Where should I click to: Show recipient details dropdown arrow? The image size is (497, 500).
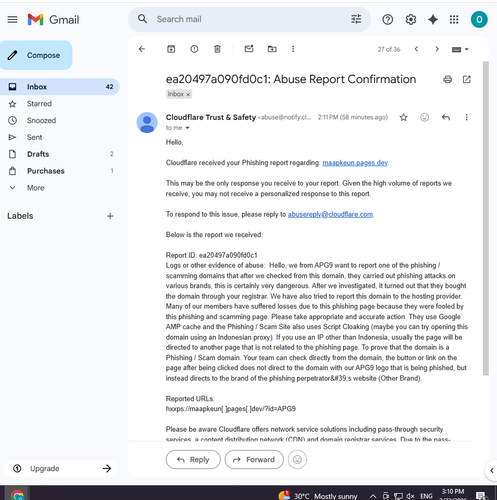point(187,128)
